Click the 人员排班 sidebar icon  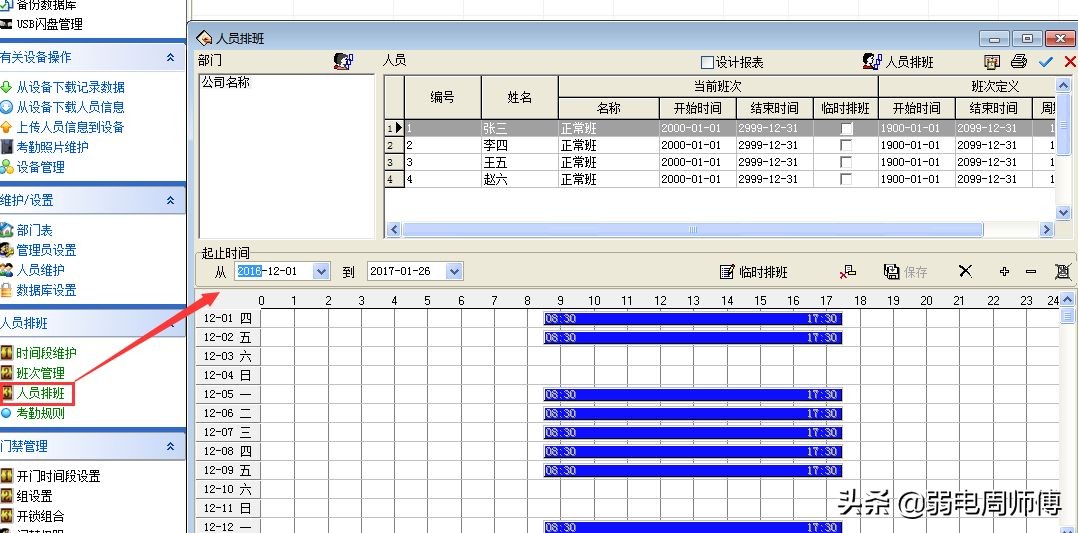(x=7, y=393)
